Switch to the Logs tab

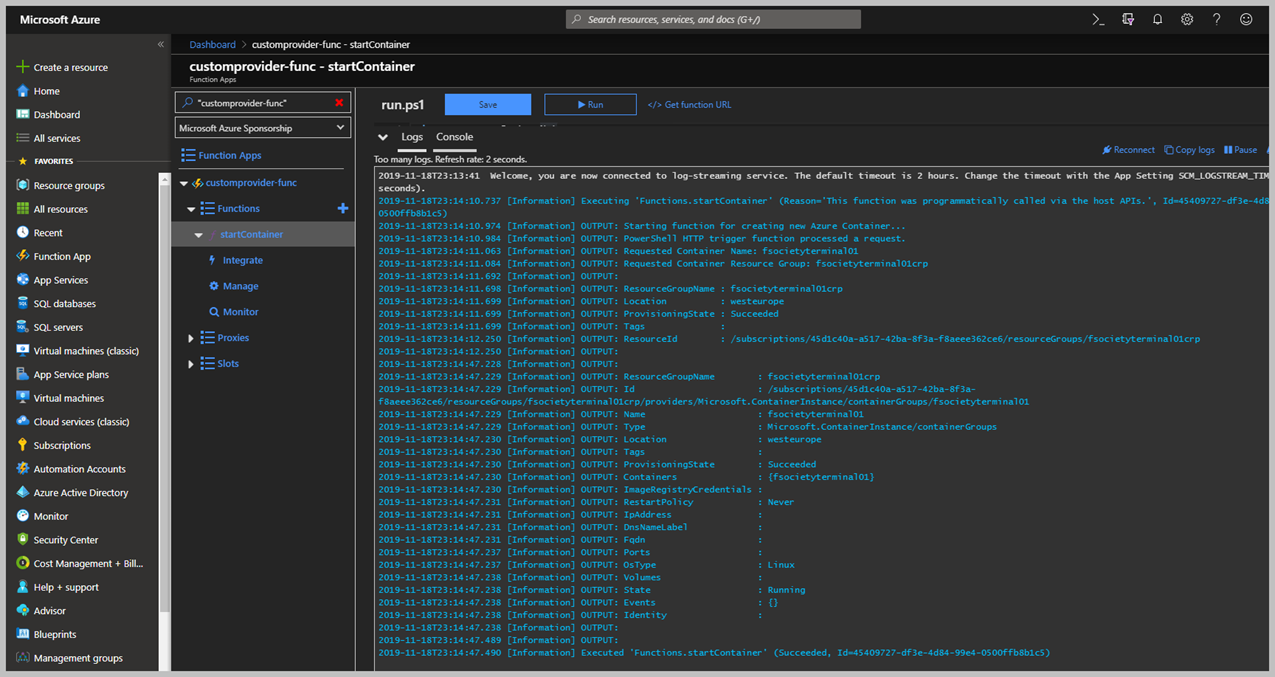point(412,137)
